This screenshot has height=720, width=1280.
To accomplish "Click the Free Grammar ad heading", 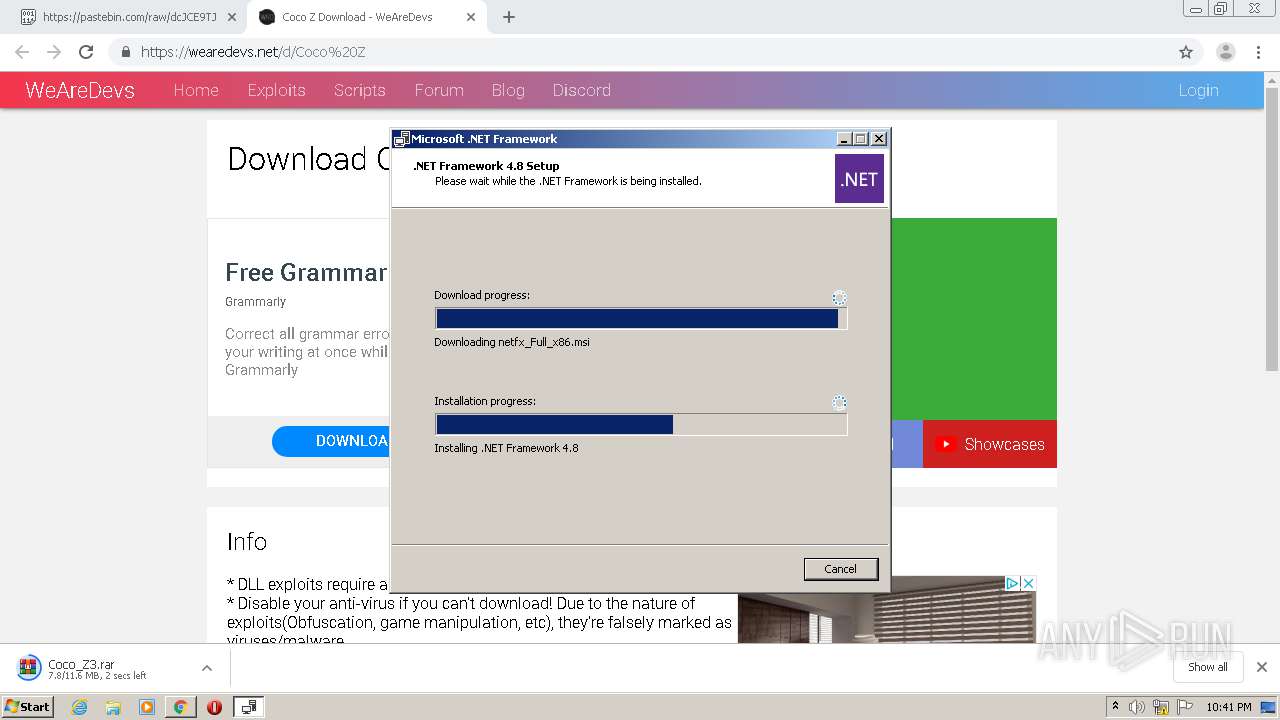I will tap(306, 272).
